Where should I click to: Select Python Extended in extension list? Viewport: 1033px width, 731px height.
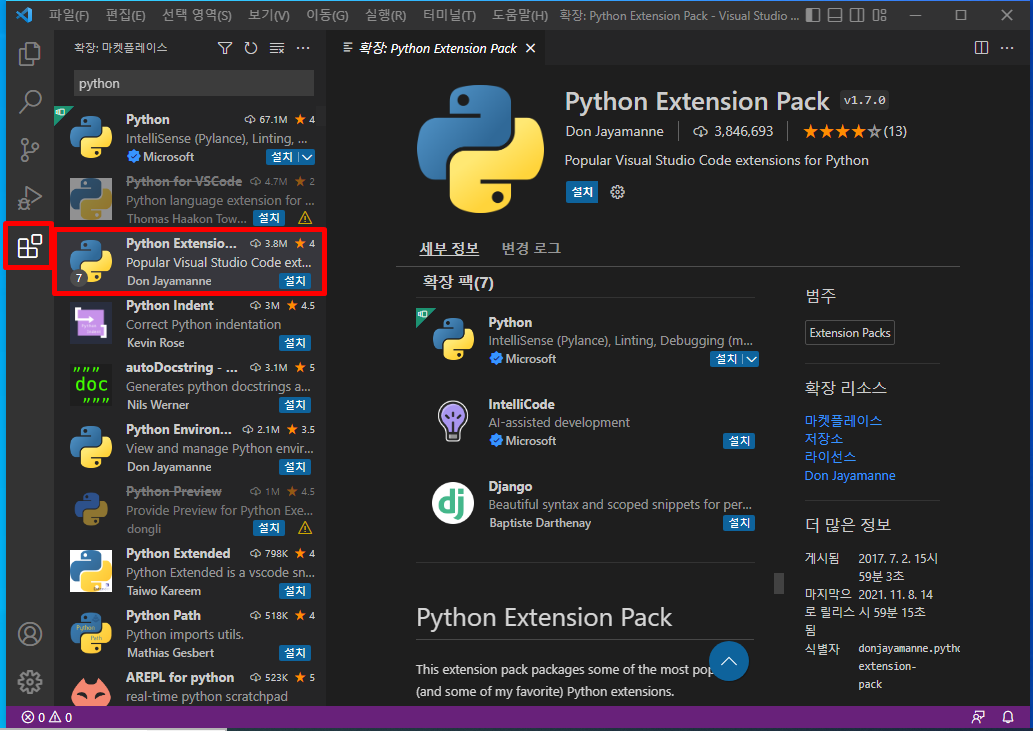tap(190, 572)
